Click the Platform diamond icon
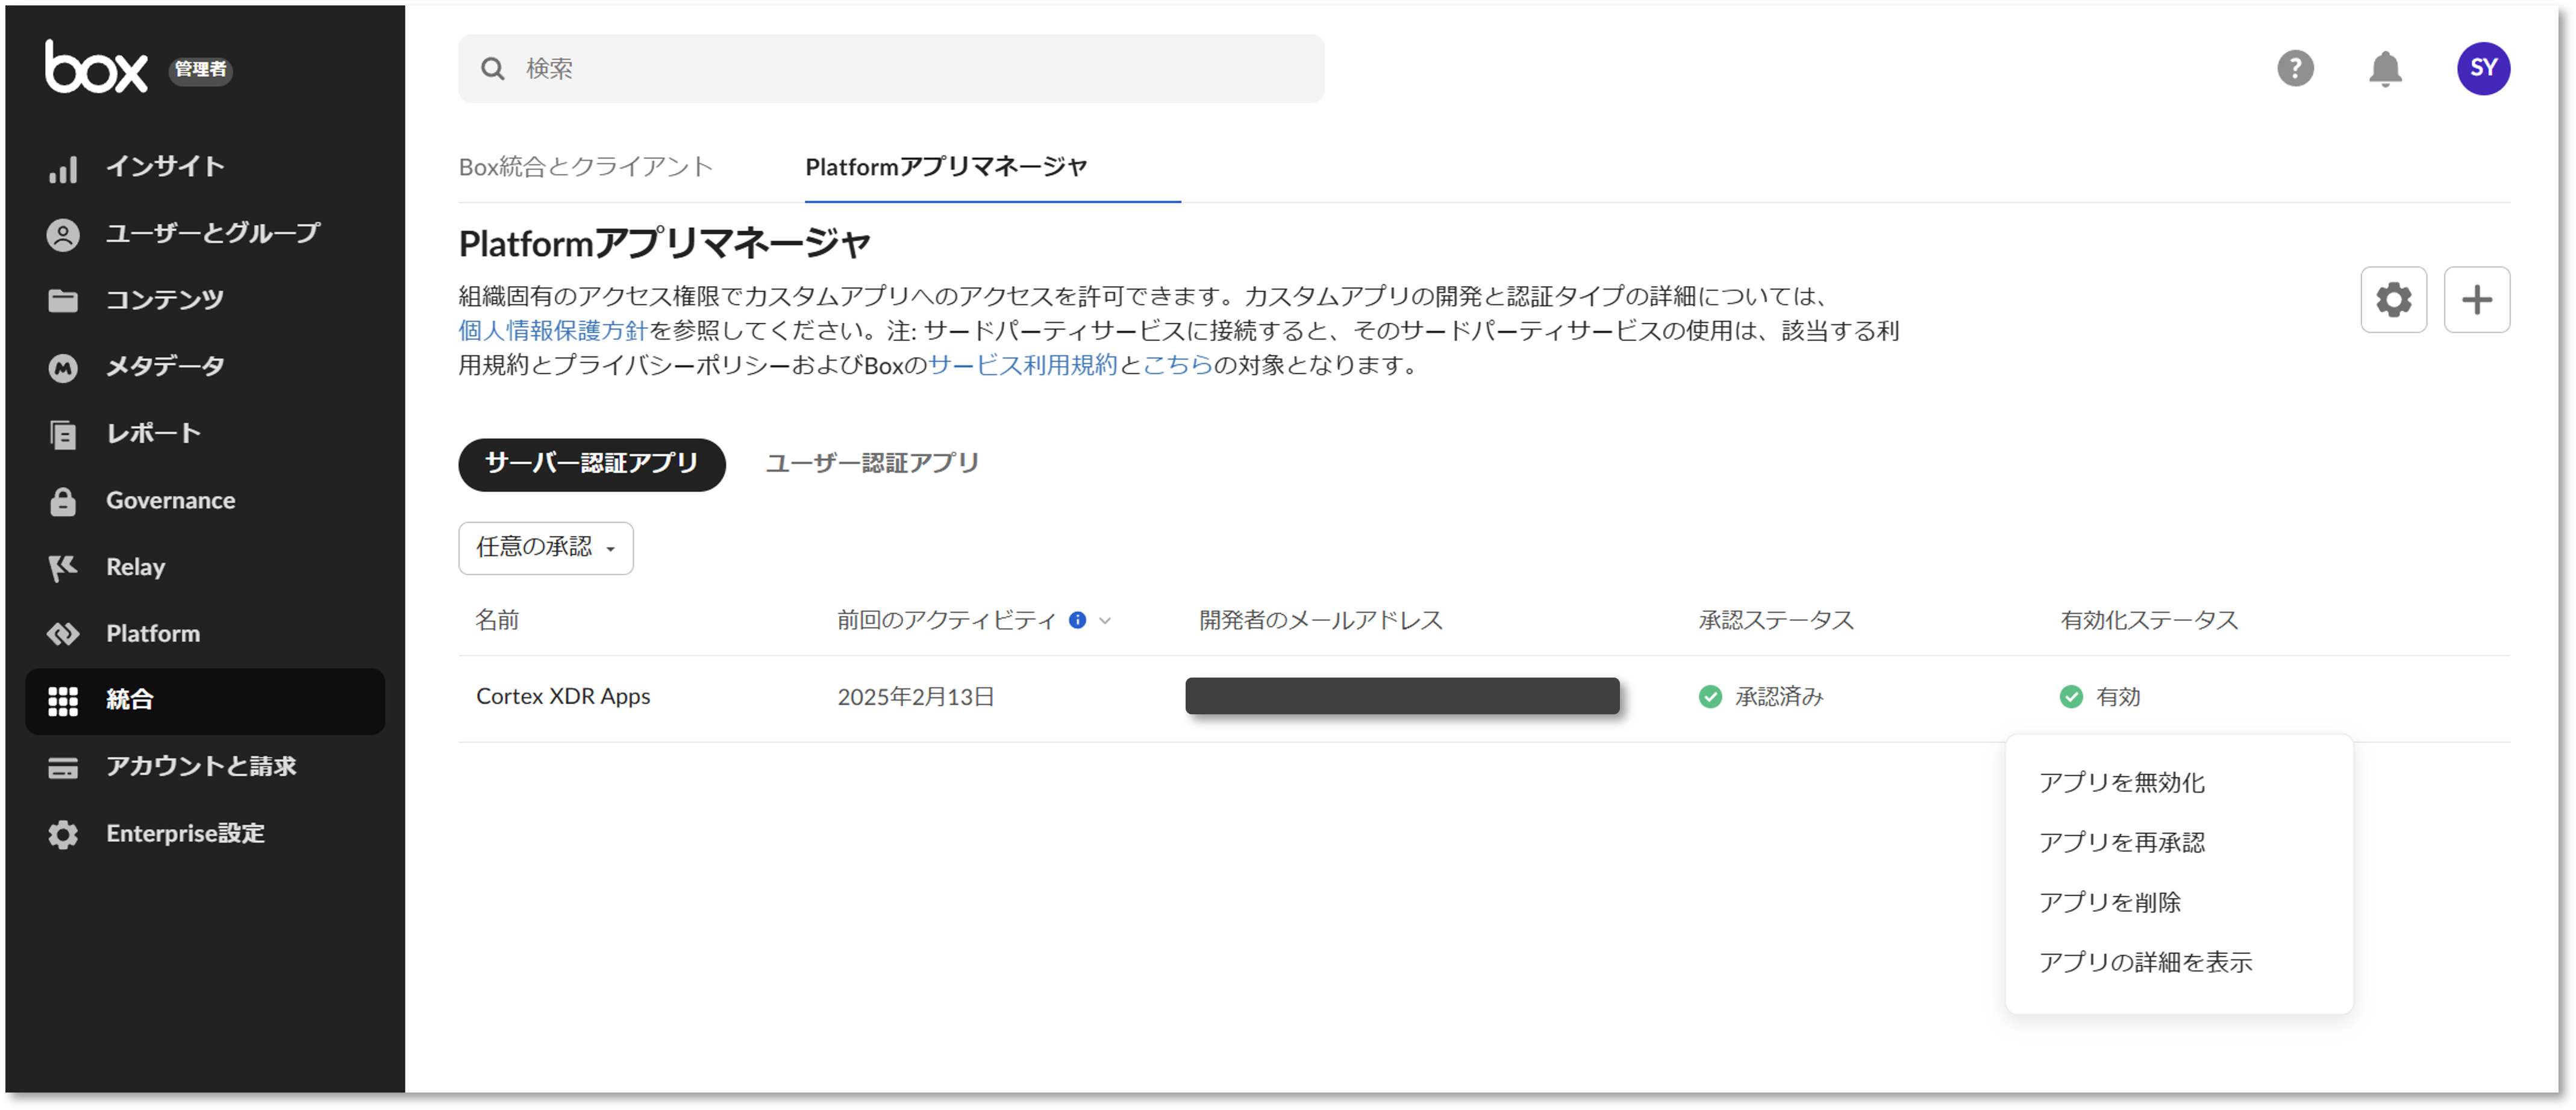This screenshot has width=2576, height=1110. [63, 634]
